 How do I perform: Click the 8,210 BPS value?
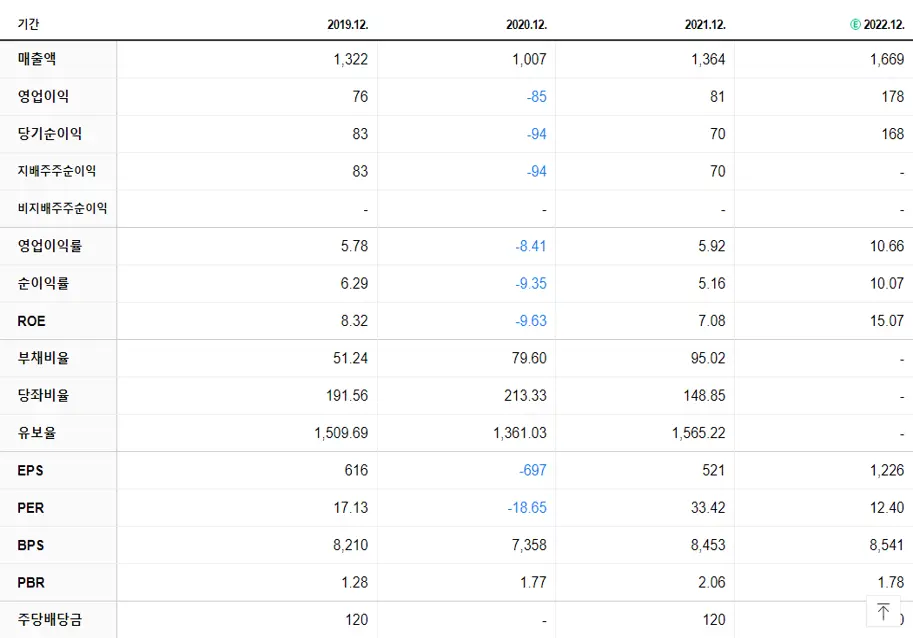click(x=351, y=545)
